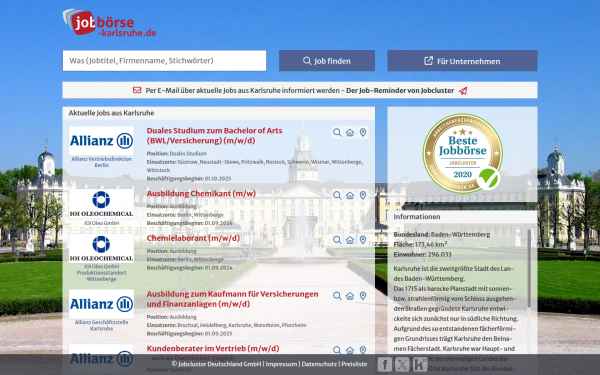Viewport: 600px width, 375px height.
Task: Open IOI Oleo GmbH company link
Action: pyautogui.click(x=101, y=223)
